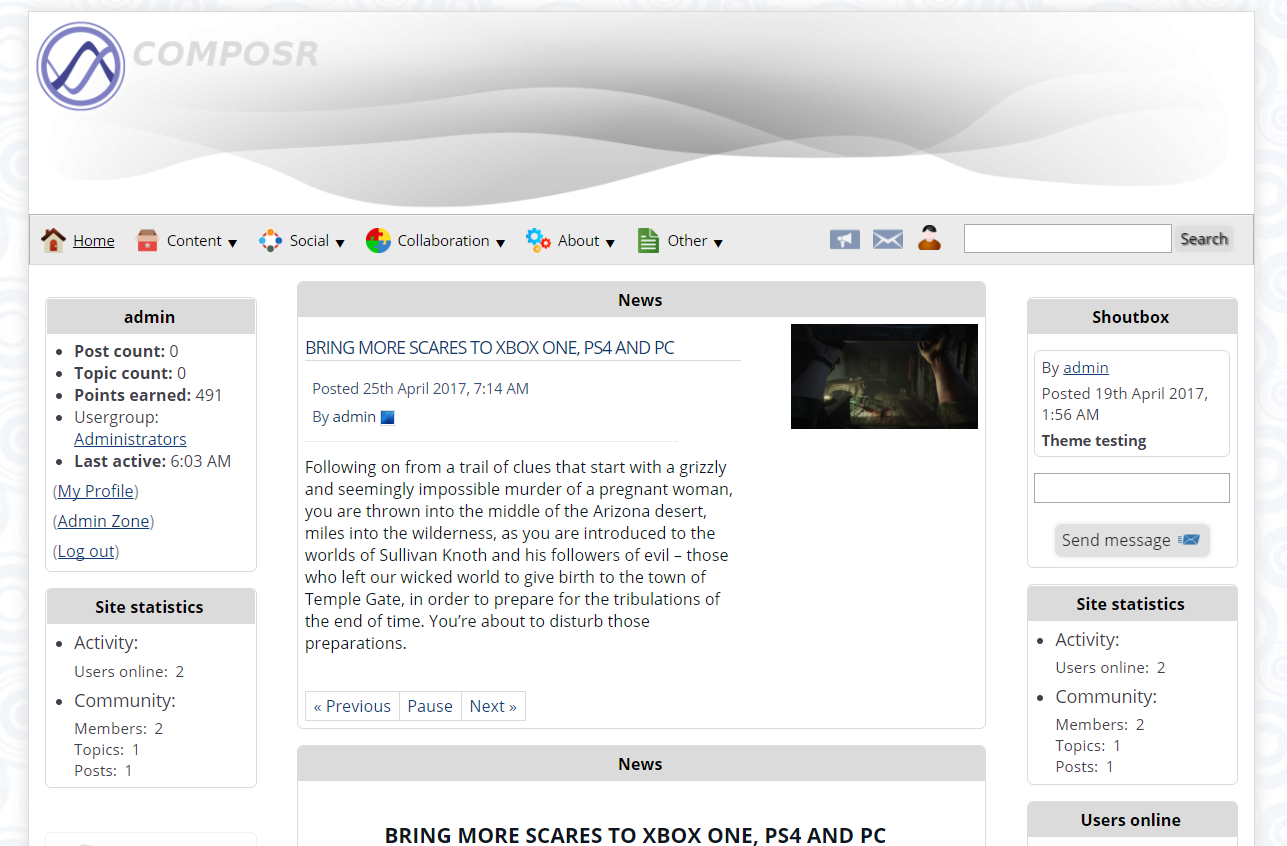This screenshot has height=846, width=1287.
Task: Open the Admin Zone link
Action: (x=103, y=521)
